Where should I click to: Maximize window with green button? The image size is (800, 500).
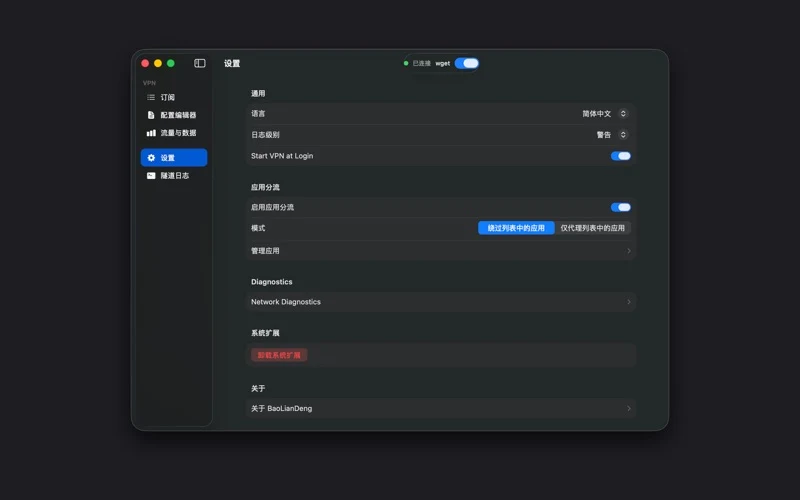pyautogui.click(x=170, y=63)
